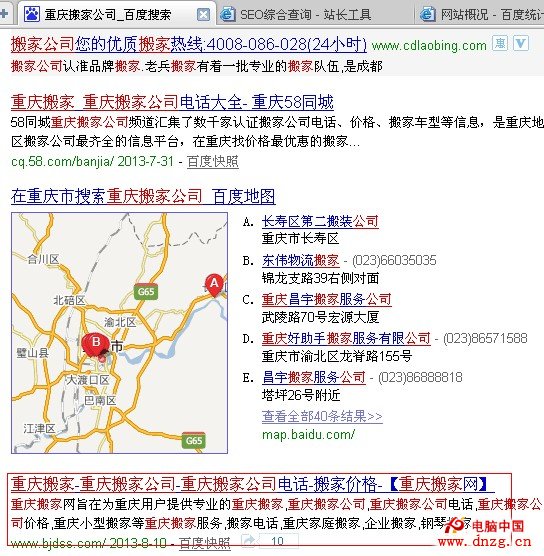544x556 pixels.
Task: Click the IE icon on SEO综合查询 tab
Action: point(227,14)
